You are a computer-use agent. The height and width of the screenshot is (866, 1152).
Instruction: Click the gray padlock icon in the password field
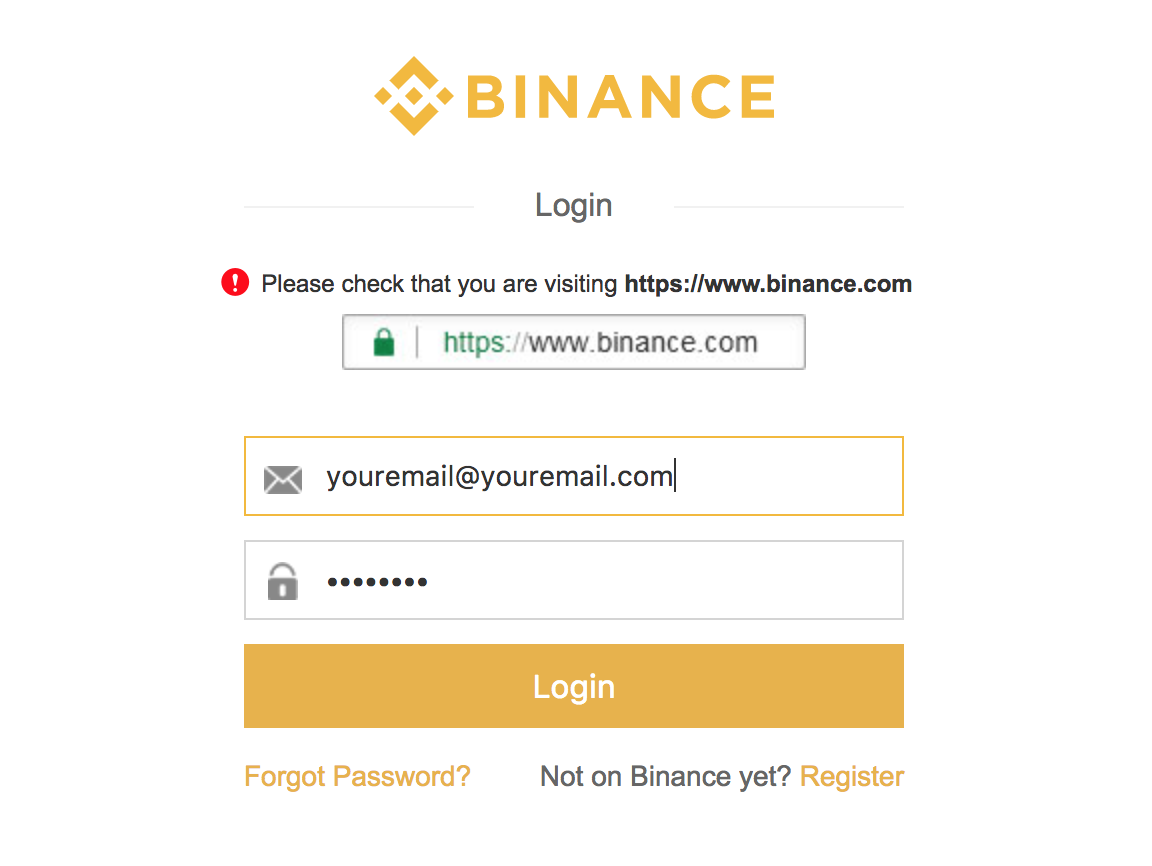click(283, 582)
